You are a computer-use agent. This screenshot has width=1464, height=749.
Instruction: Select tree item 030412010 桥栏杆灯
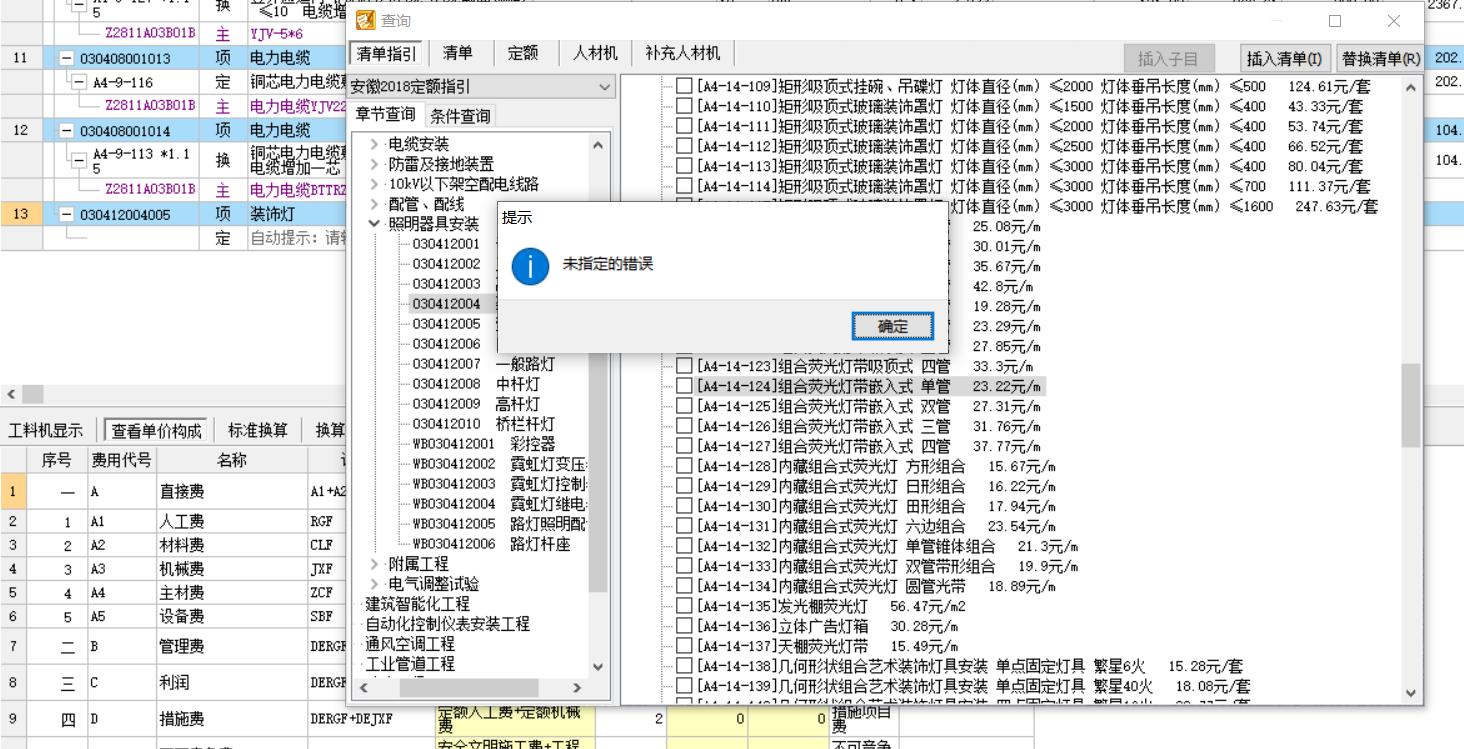pos(484,424)
